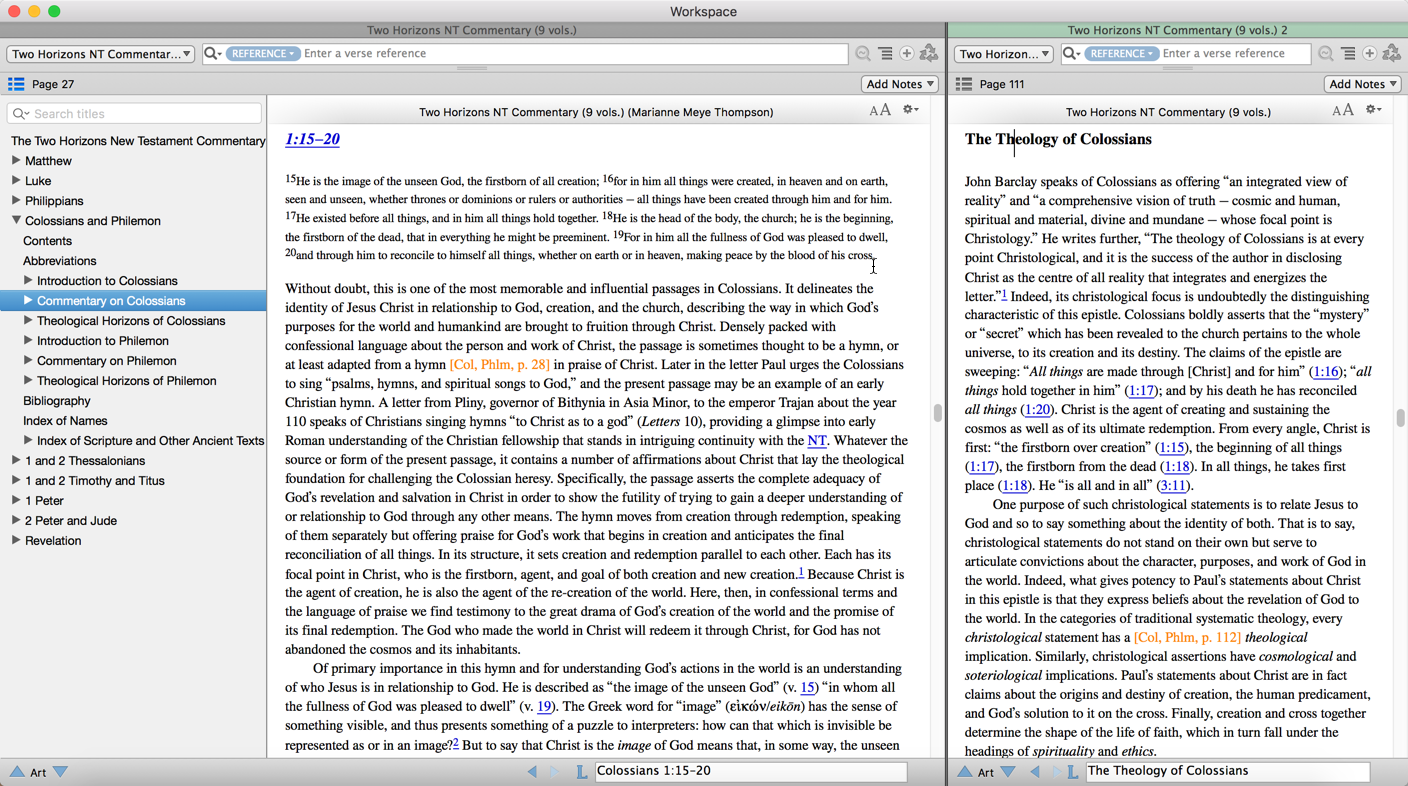
Task: Expand Introduction to Colossians section
Action: coord(28,280)
